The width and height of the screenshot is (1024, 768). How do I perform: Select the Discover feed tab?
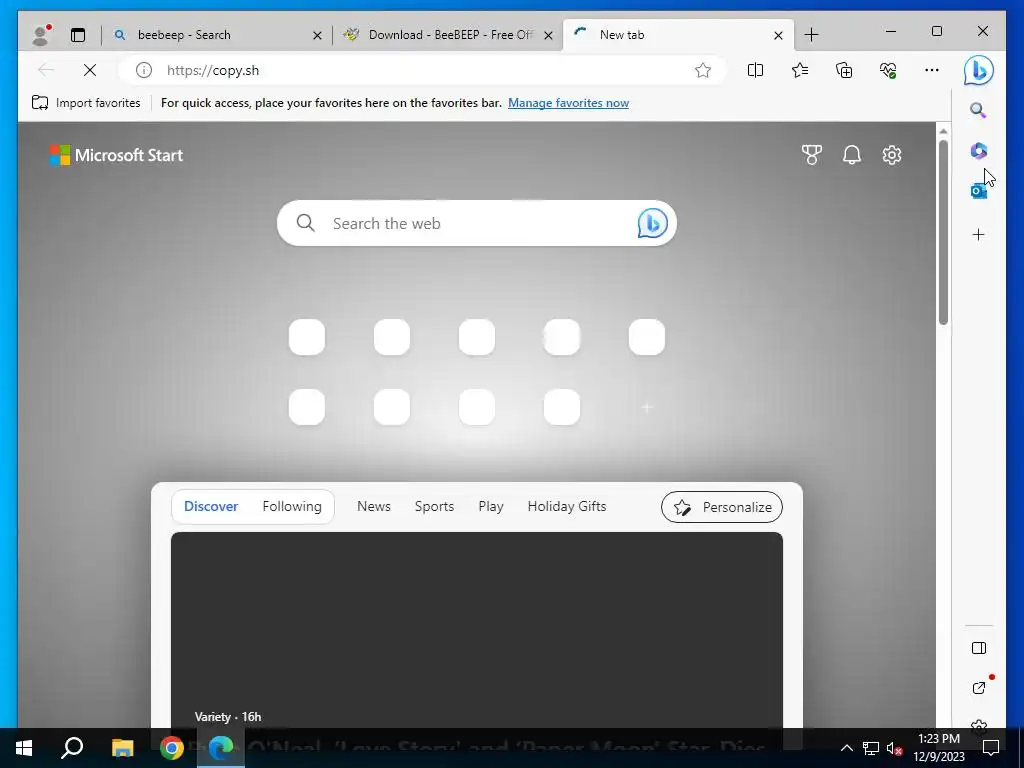coord(211,506)
